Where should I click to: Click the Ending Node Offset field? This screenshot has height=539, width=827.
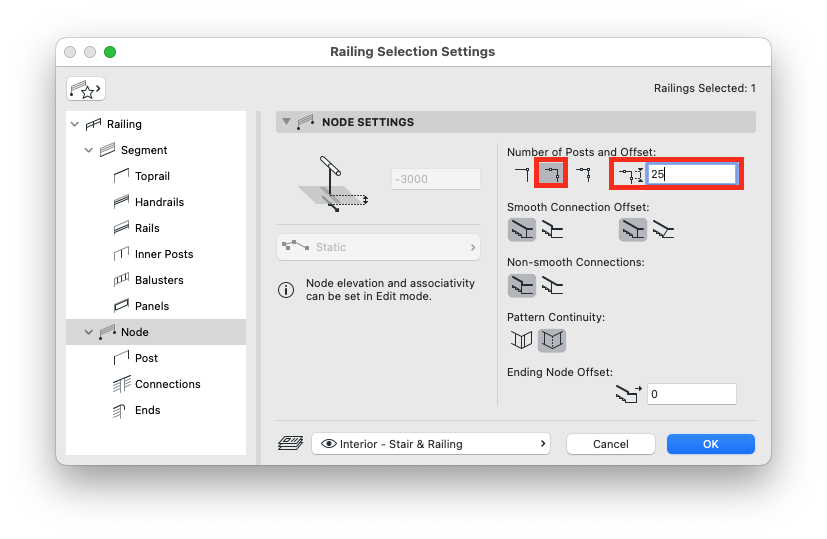click(691, 394)
